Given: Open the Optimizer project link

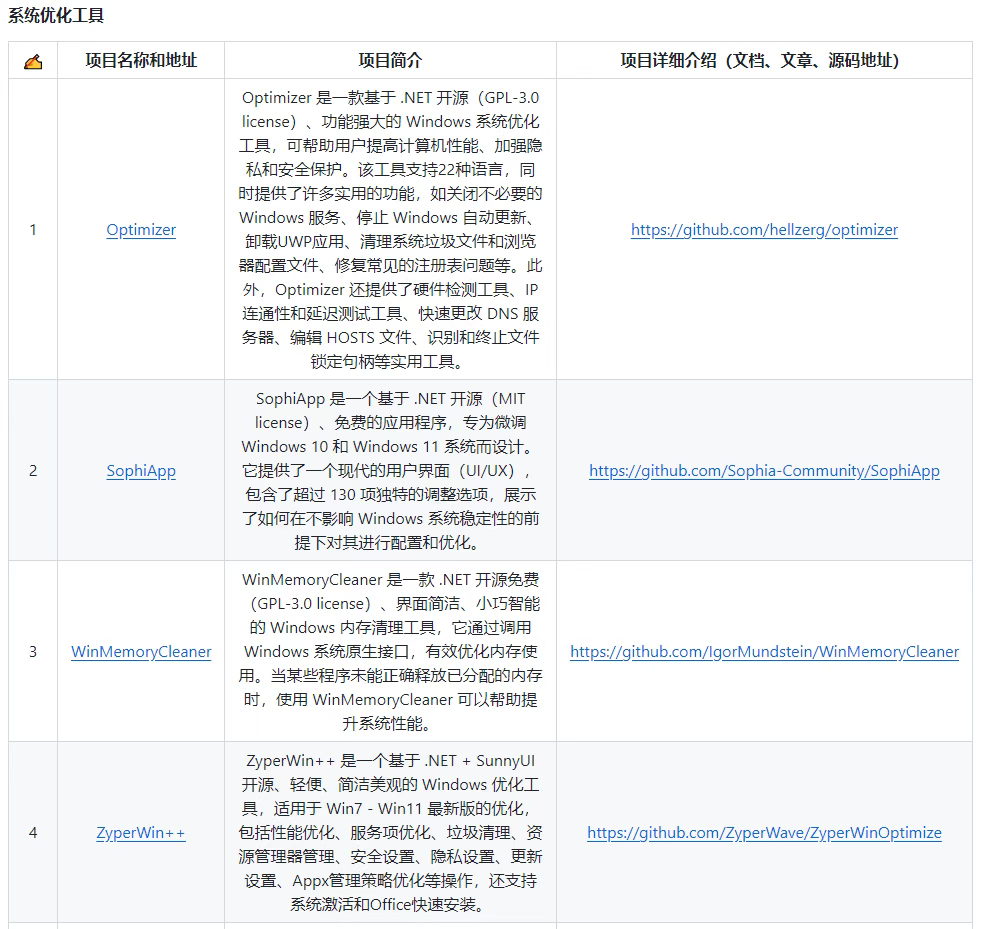Looking at the screenshot, I should [x=141, y=230].
